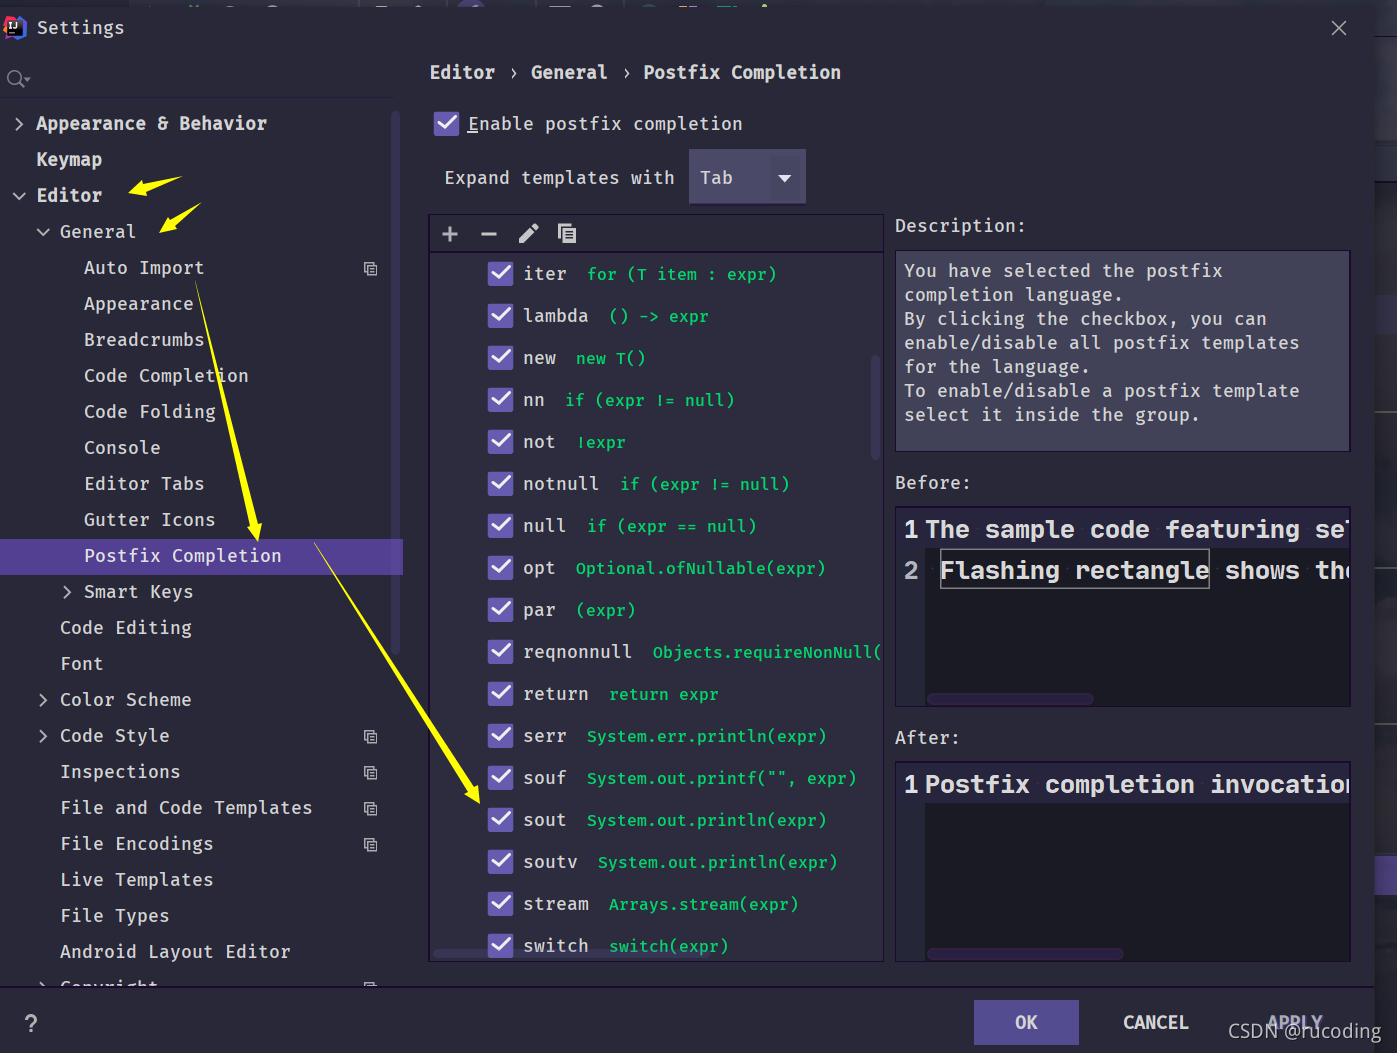Viewport: 1397px width, 1053px height.
Task: Click the OK button
Action: 1026,1022
